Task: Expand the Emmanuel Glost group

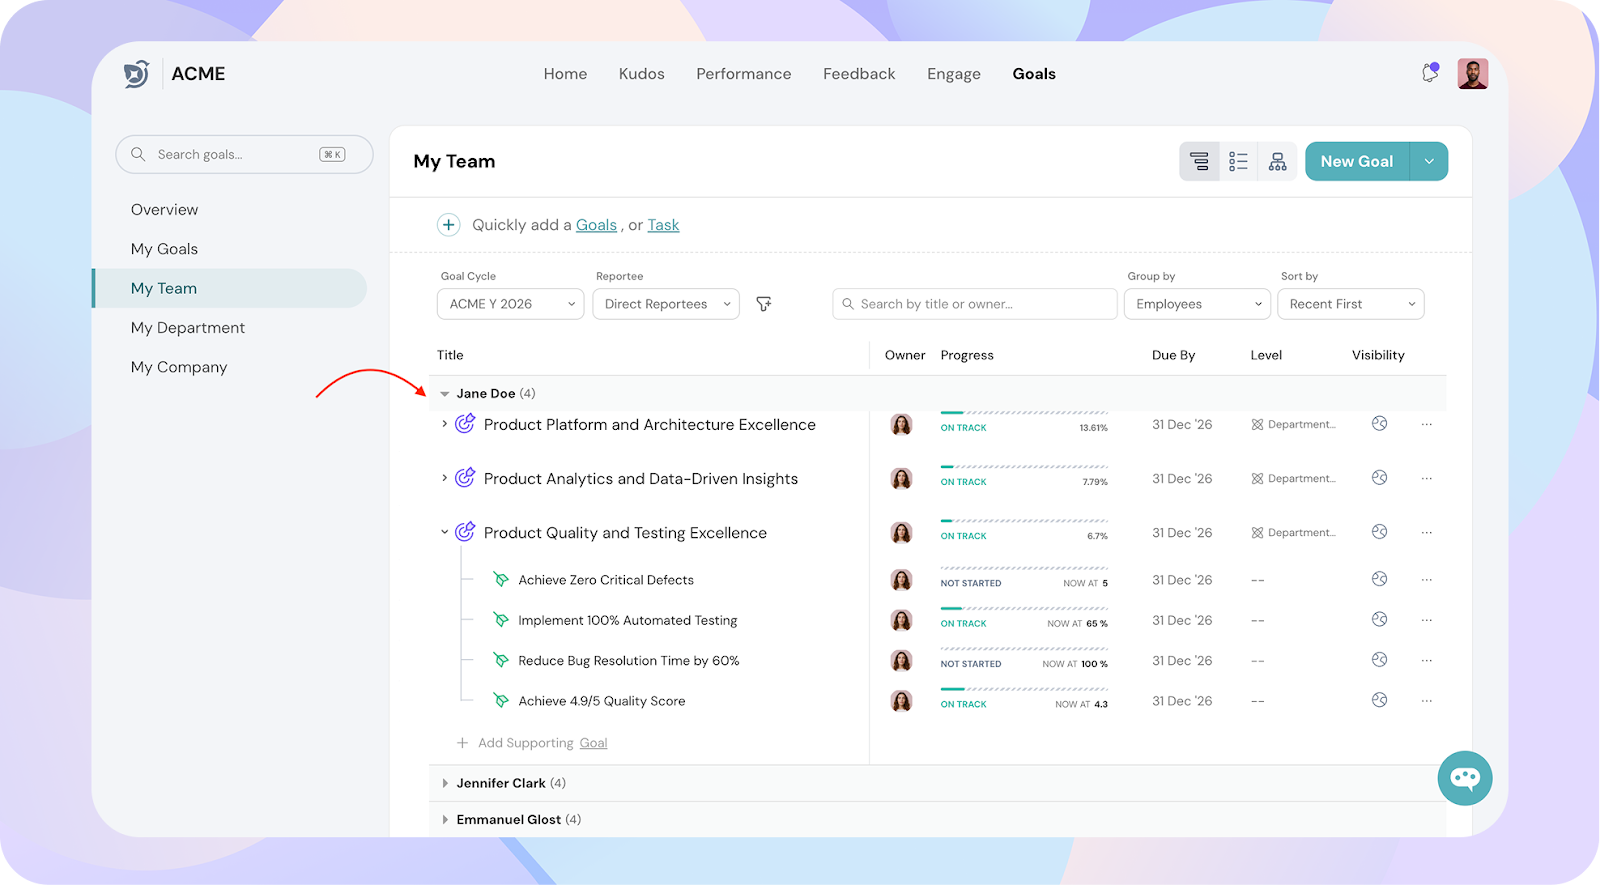Action: (445, 819)
